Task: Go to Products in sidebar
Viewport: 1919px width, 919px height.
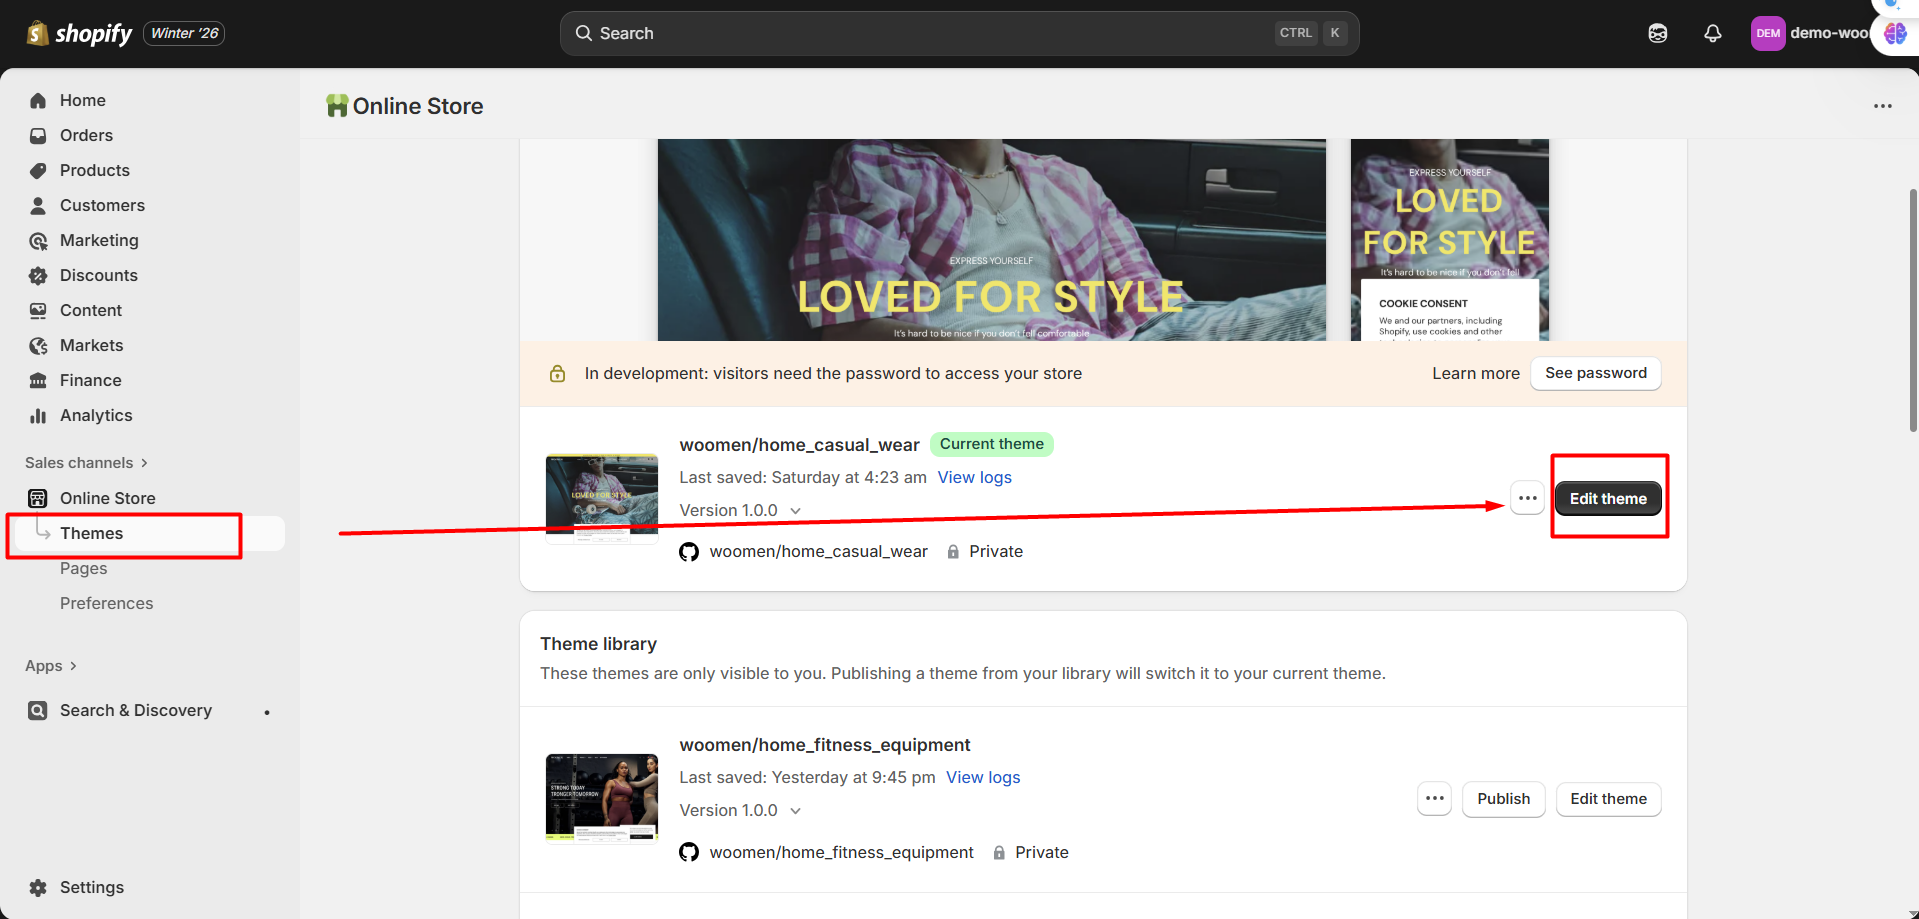Action: (94, 170)
